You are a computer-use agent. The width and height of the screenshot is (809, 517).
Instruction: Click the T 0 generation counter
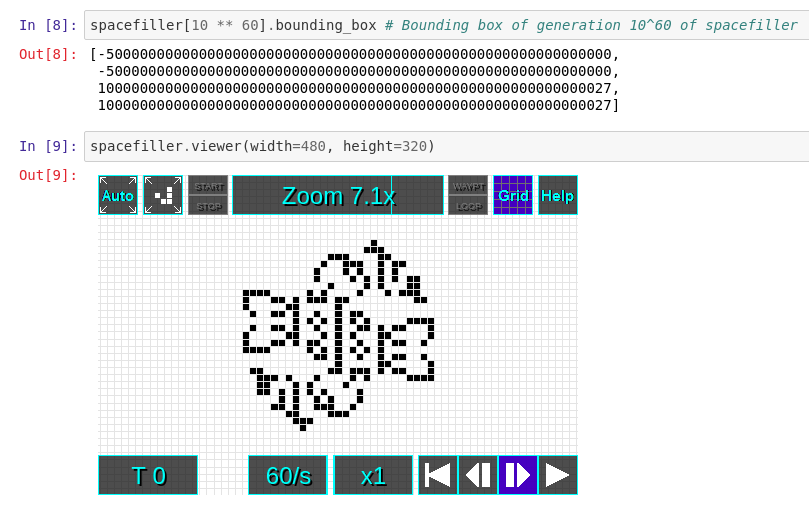[x=148, y=475]
